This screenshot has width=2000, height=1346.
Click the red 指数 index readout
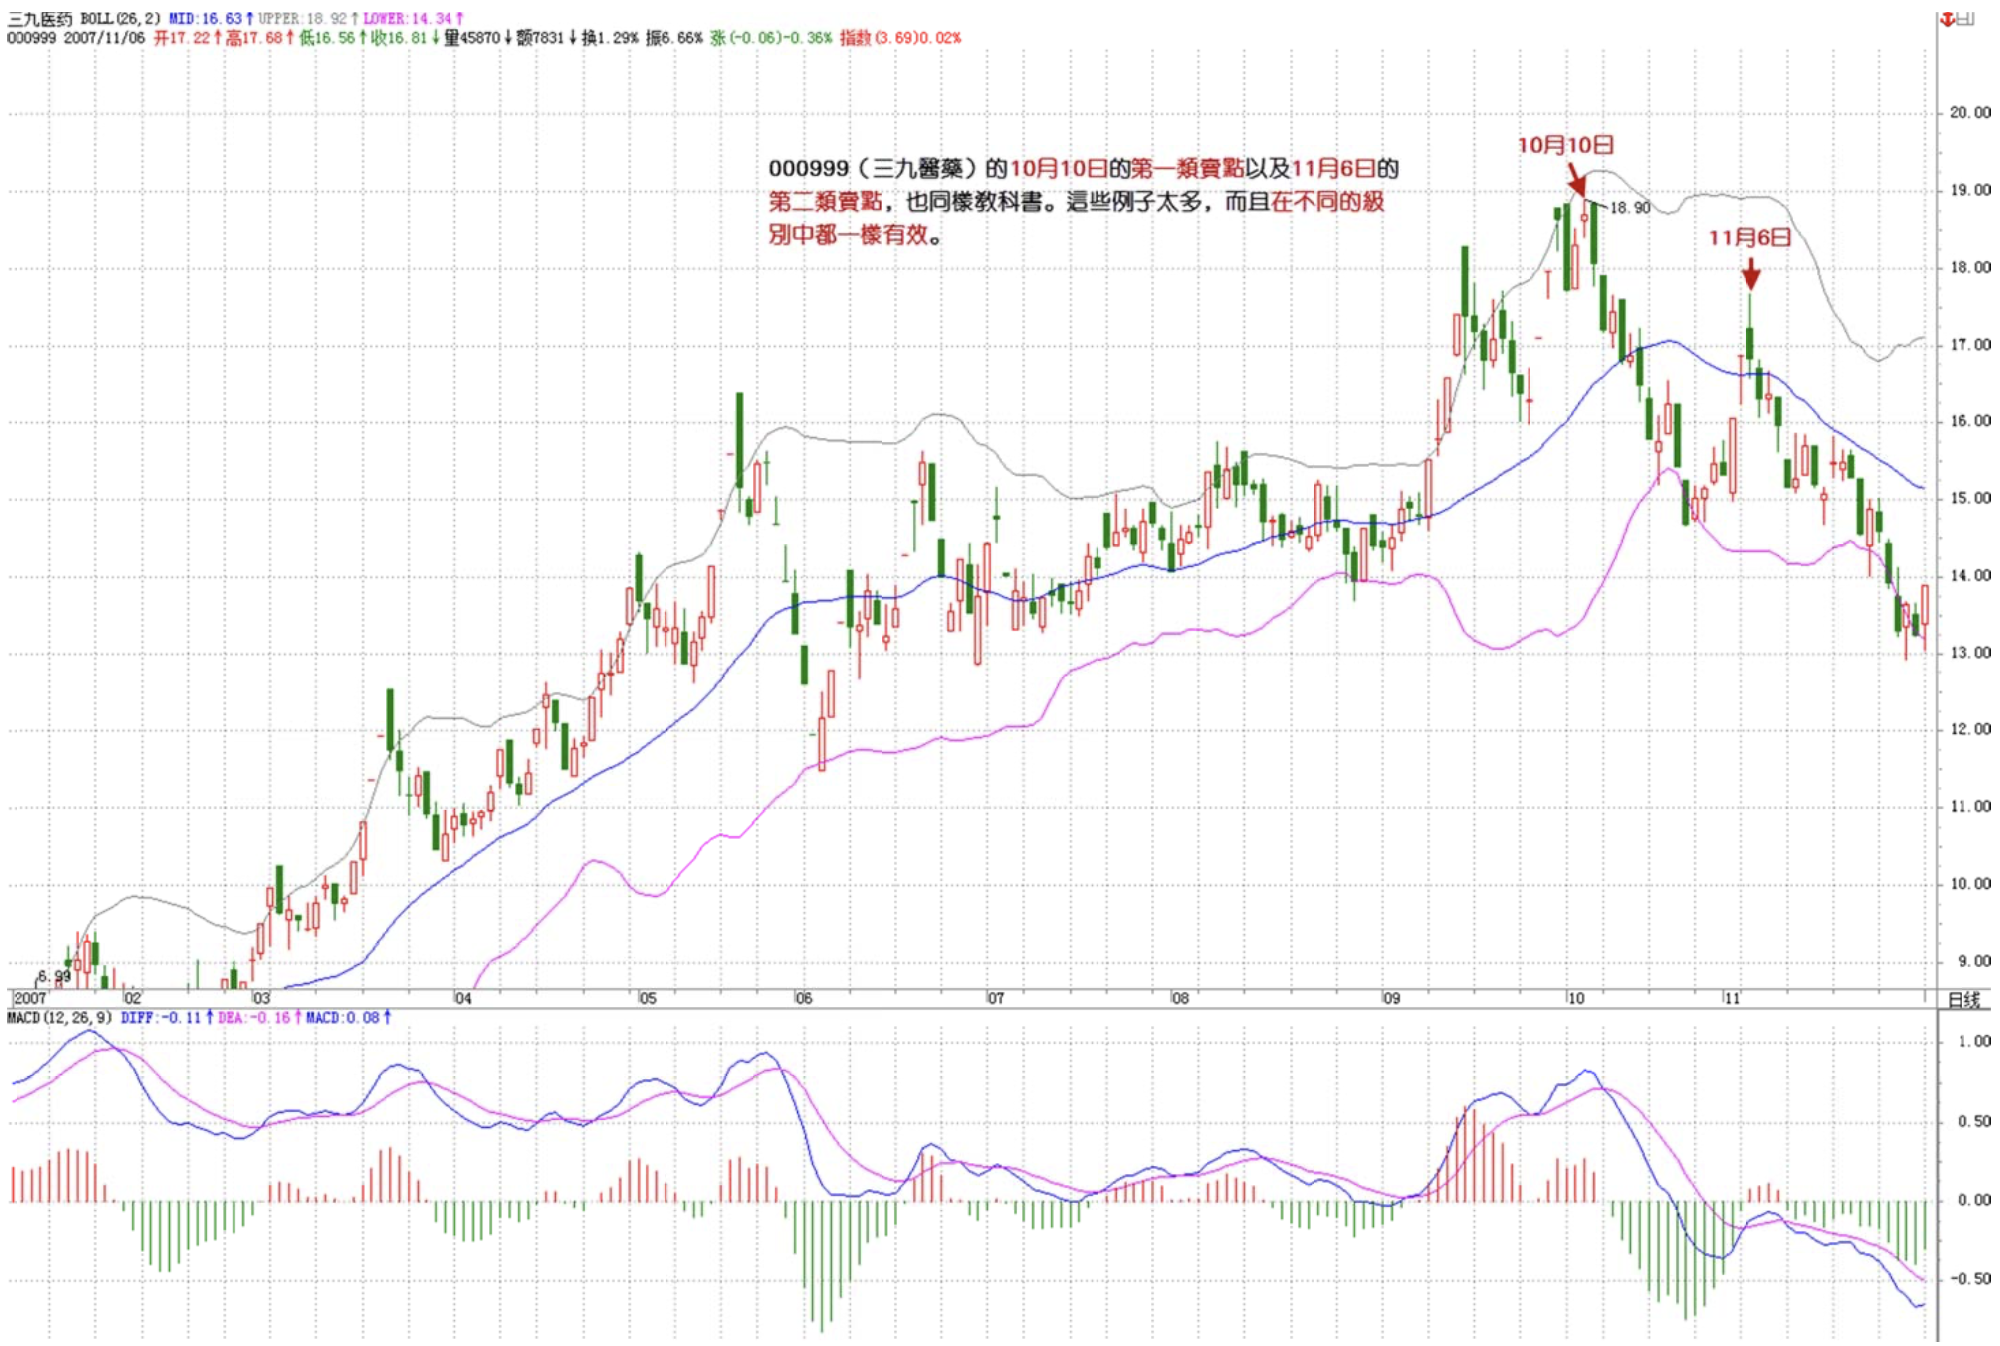(899, 38)
